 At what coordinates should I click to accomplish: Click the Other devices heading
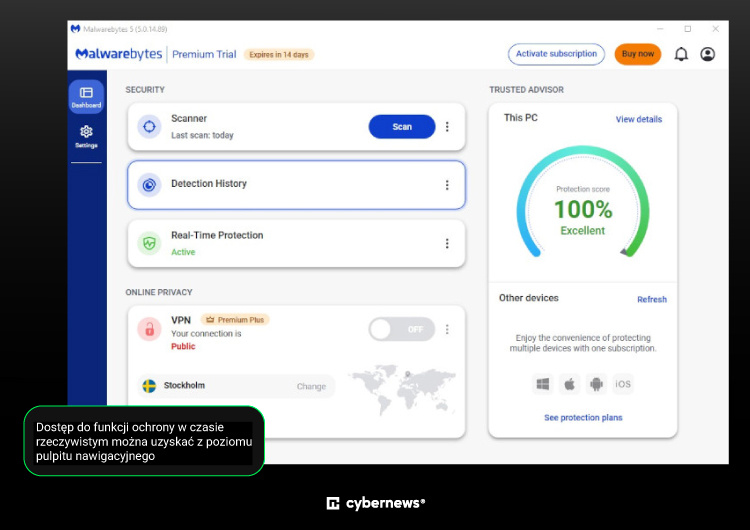pyautogui.click(x=529, y=298)
